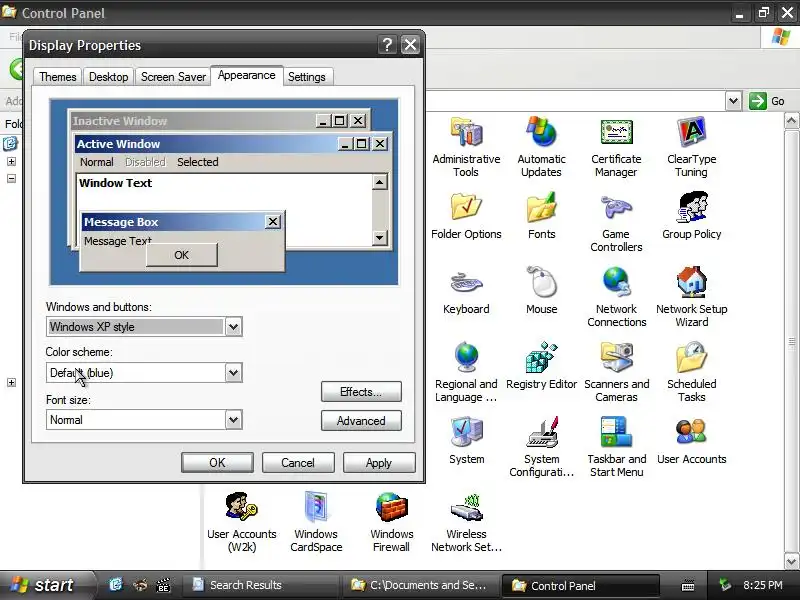
Task: Launch Internet Explorer from Quick Launch
Action: pos(116,585)
